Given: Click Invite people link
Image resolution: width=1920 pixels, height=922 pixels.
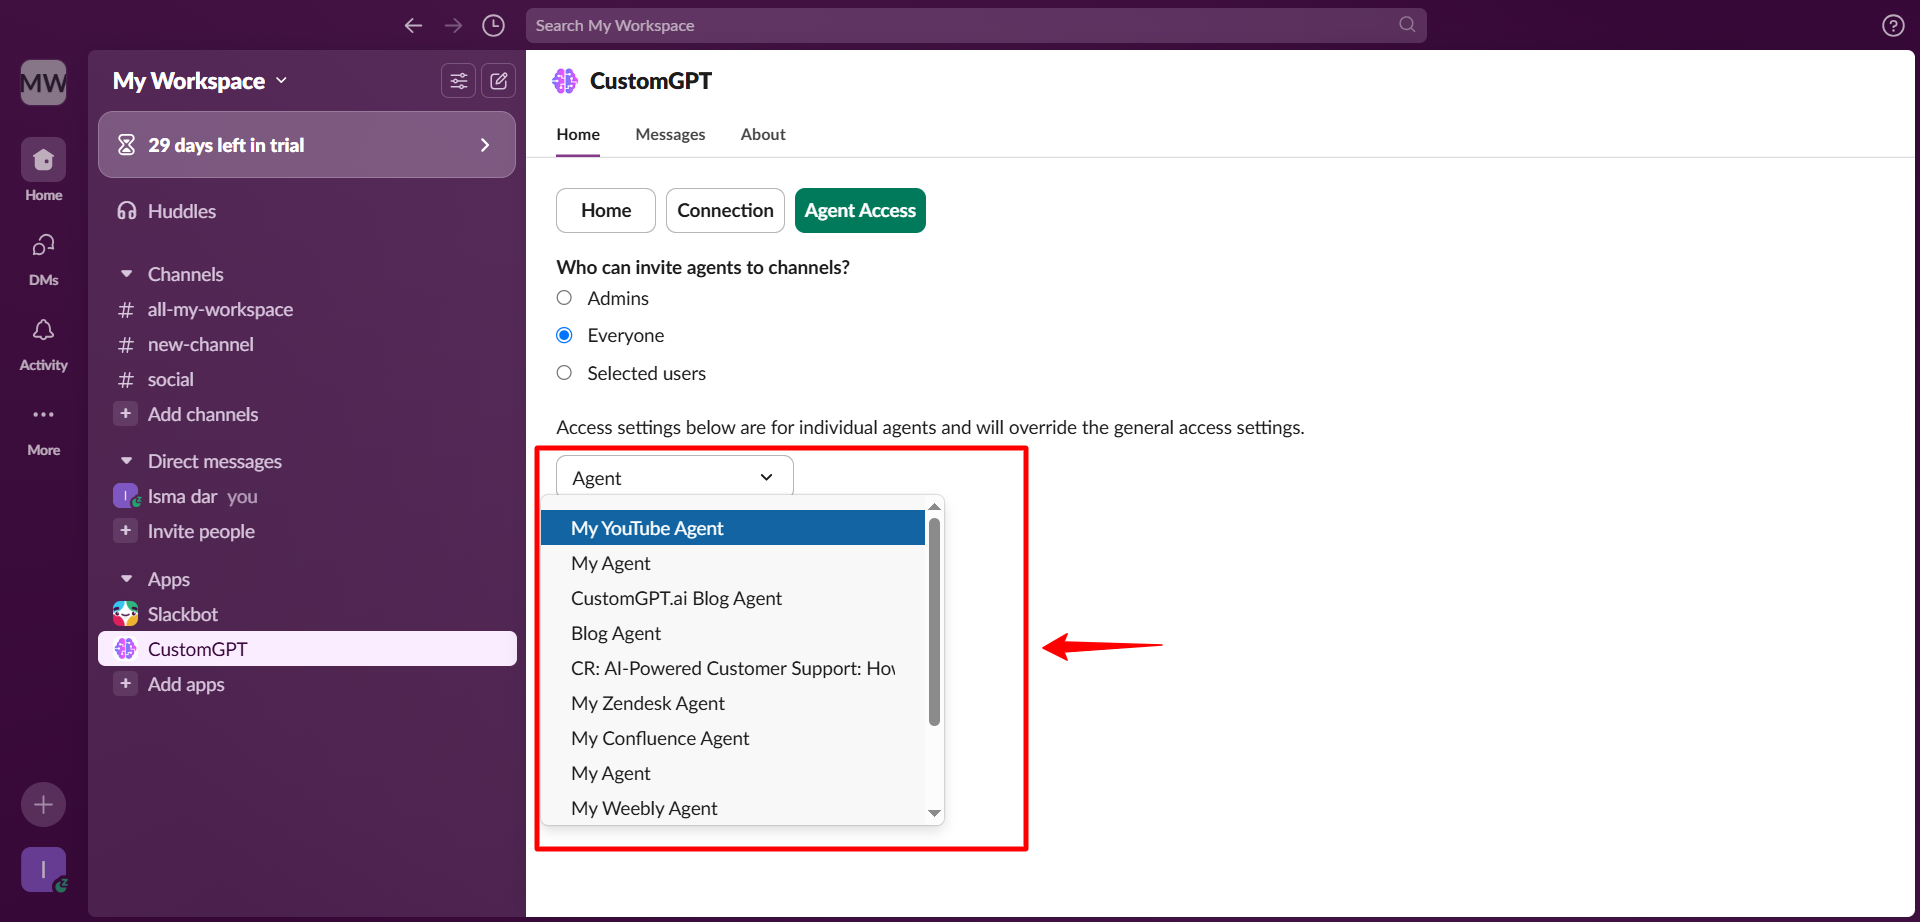Looking at the screenshot, I should point(201,531).
